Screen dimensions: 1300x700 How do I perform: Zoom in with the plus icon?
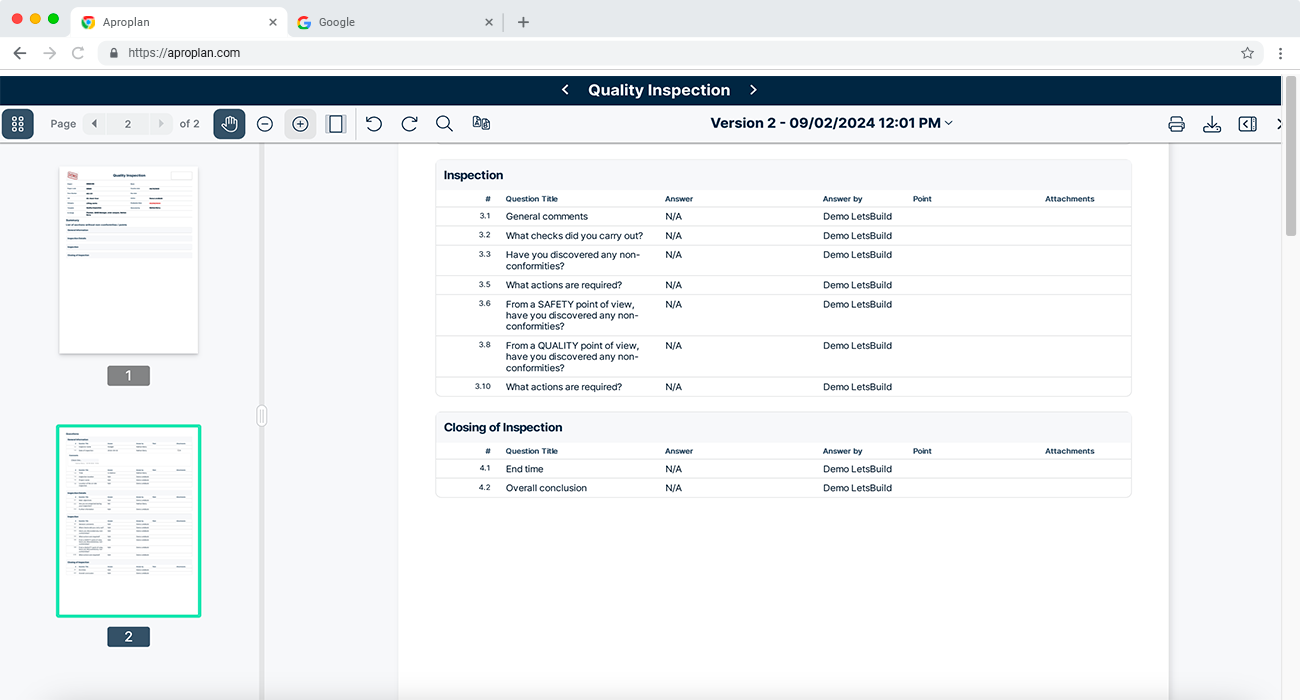coord(300,124)
